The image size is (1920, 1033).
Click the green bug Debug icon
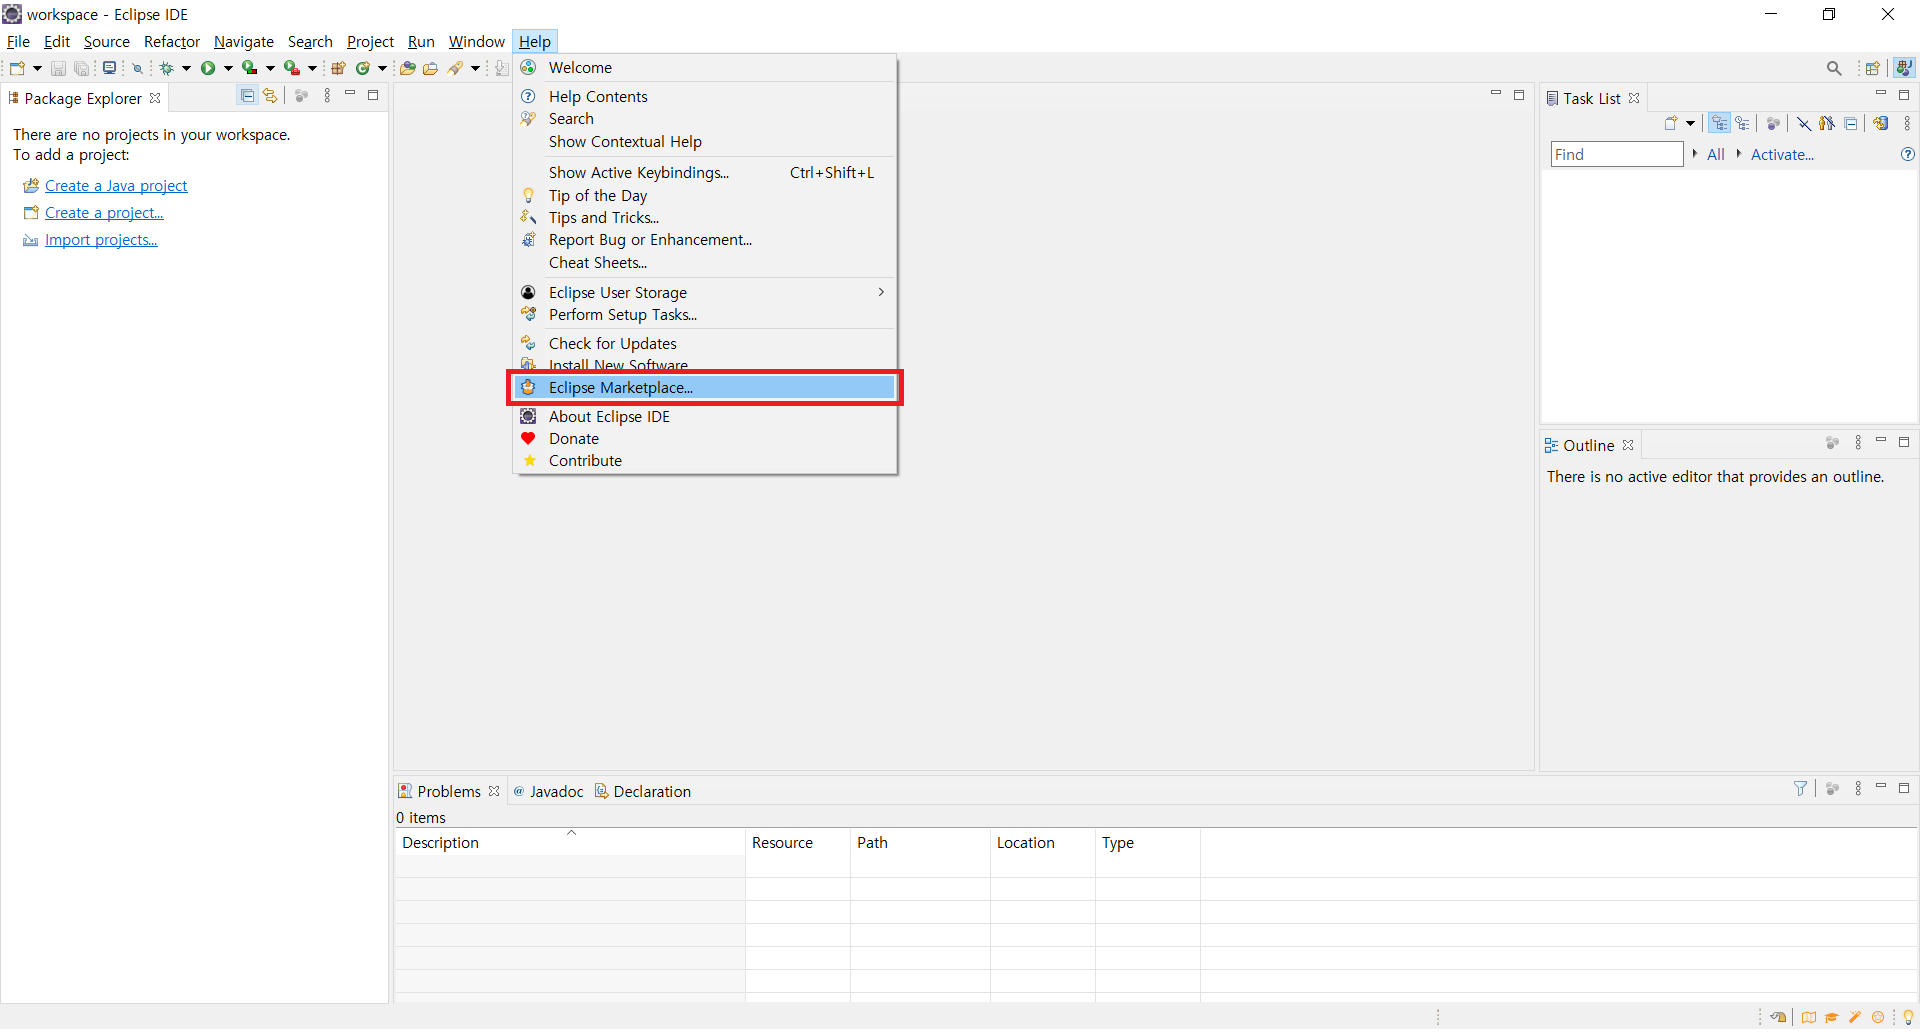pyautogui.click(x=166, y=68)
